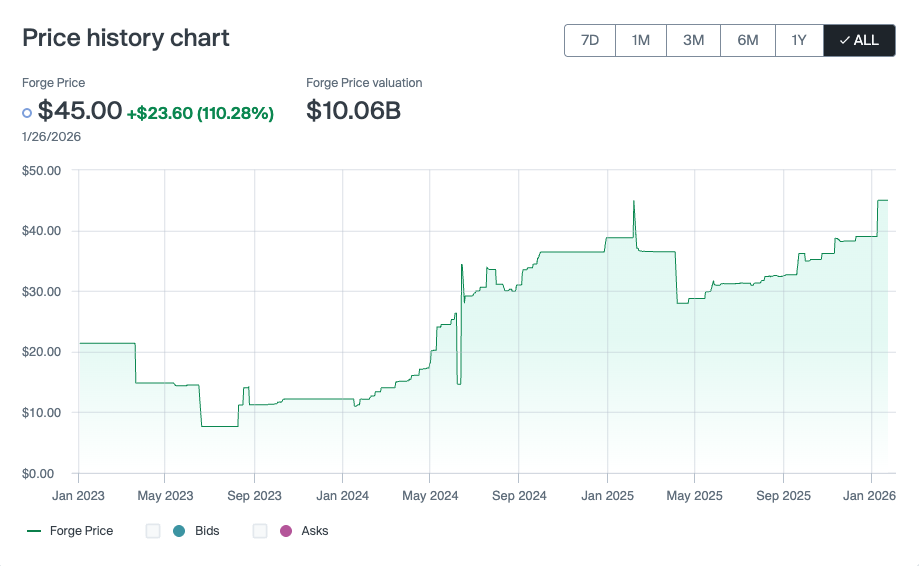
Task: Click the $45.00 Forge Price value
Action: (80, 110)
